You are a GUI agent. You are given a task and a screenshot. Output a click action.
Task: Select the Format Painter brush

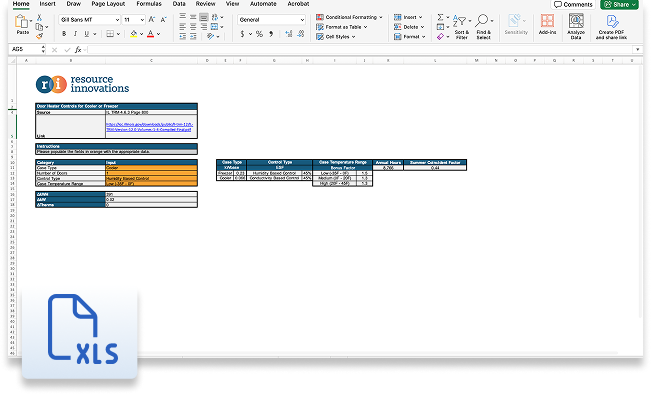tap(40, 36)
